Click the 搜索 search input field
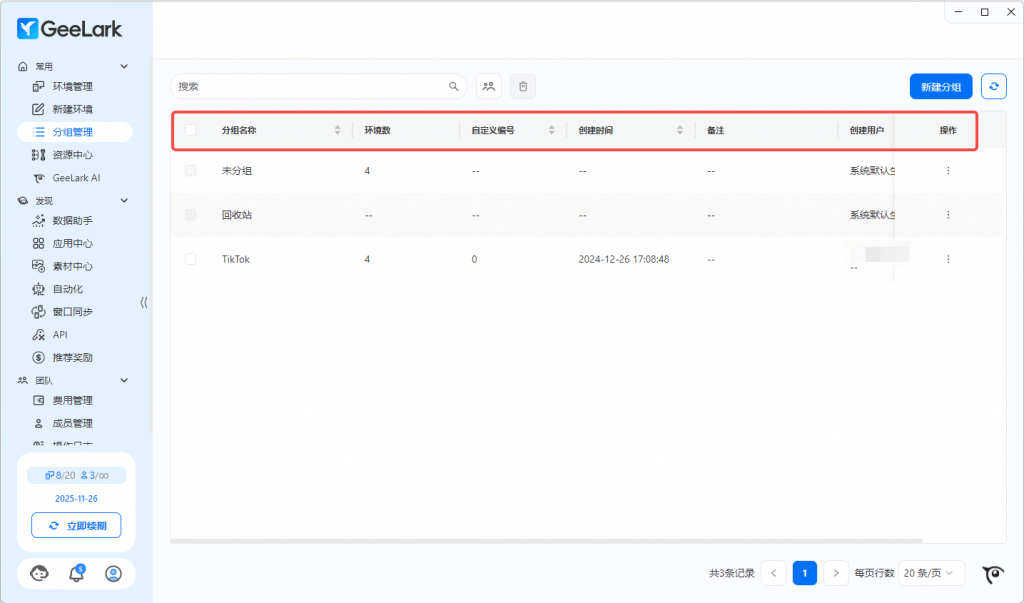 pos(310,87)
